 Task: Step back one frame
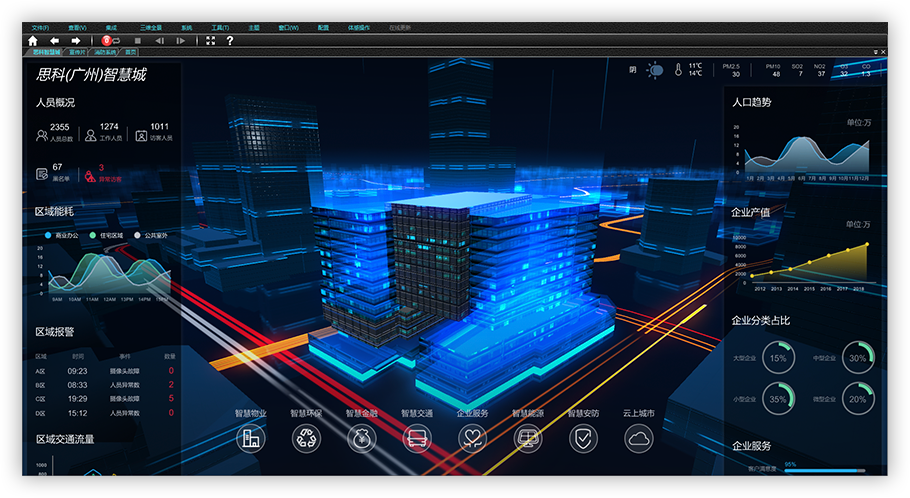(160, 41)
